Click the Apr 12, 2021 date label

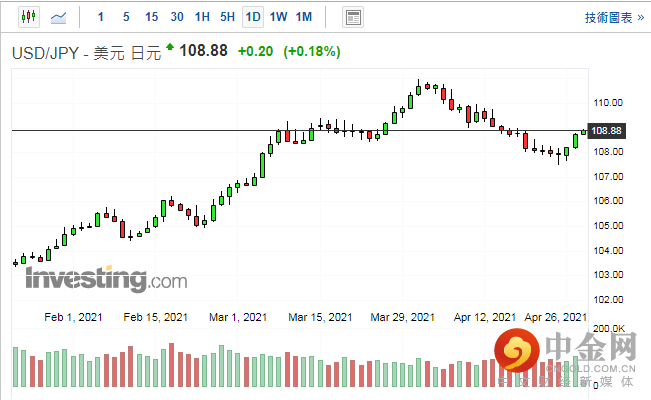click(x=485, y=317)
